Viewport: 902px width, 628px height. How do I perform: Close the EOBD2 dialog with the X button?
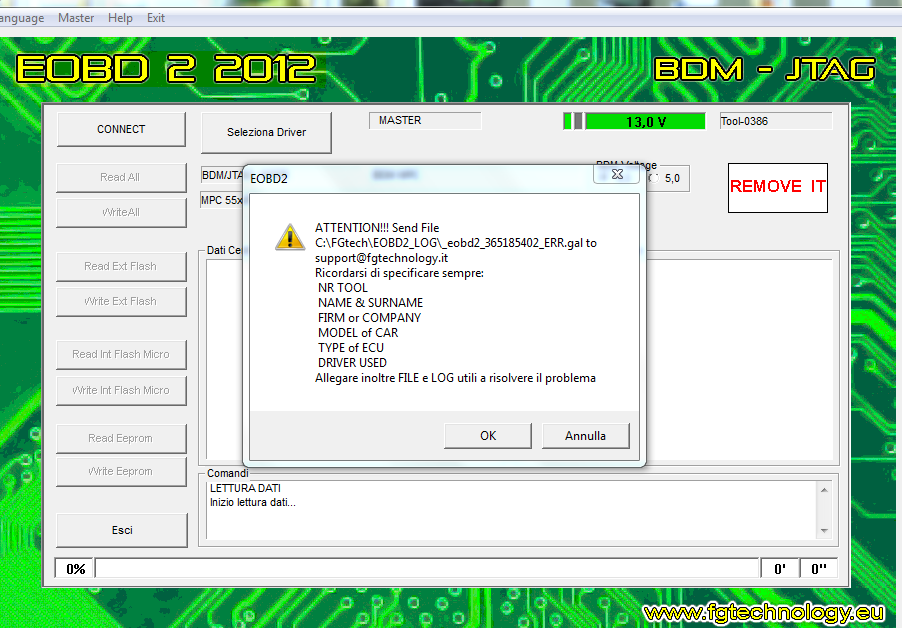[x=617, y=174]
